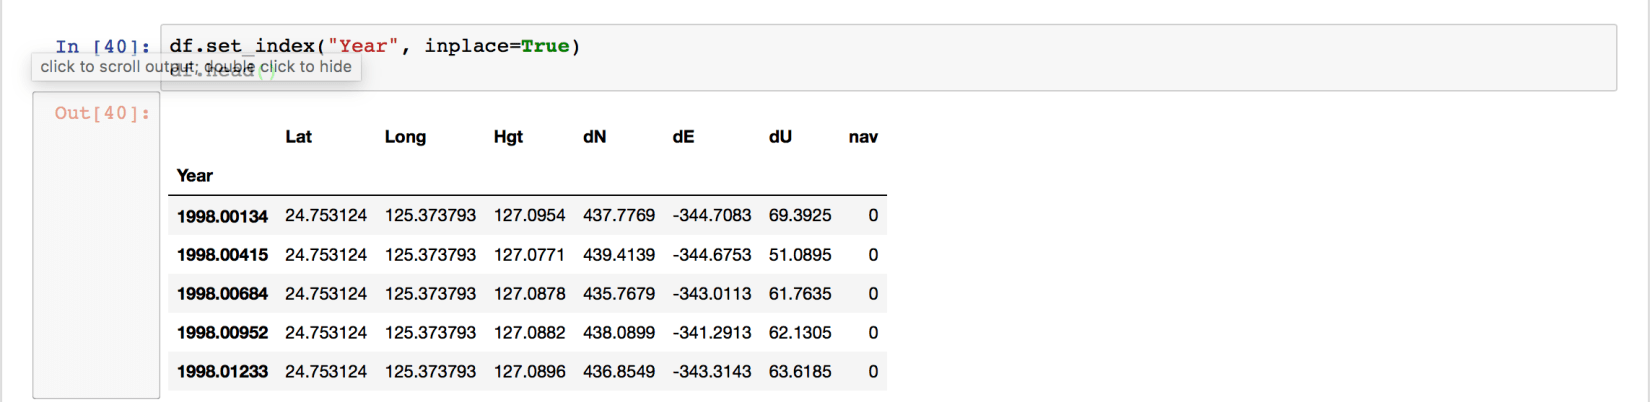Click Hgt value 127.0896
The height and width of the screenshot is (402, 1650).
(x=529, y=372)
